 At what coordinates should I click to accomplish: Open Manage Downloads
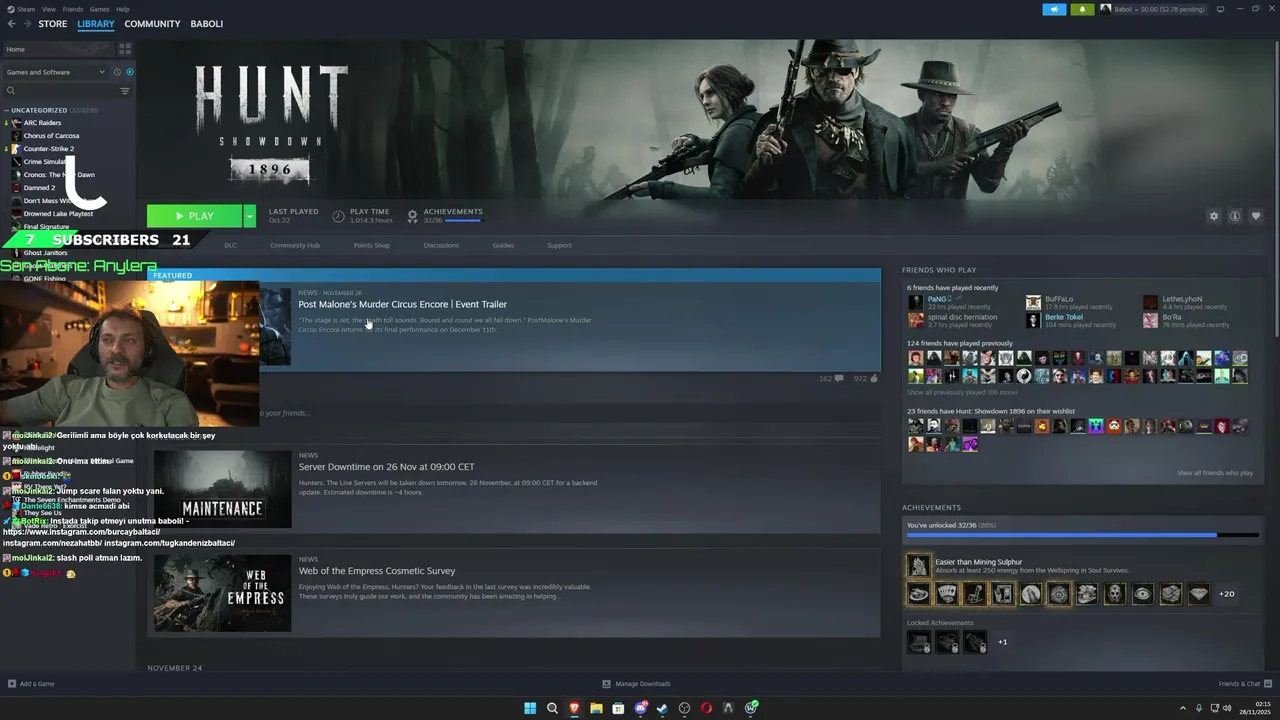[x=637, y=684]
